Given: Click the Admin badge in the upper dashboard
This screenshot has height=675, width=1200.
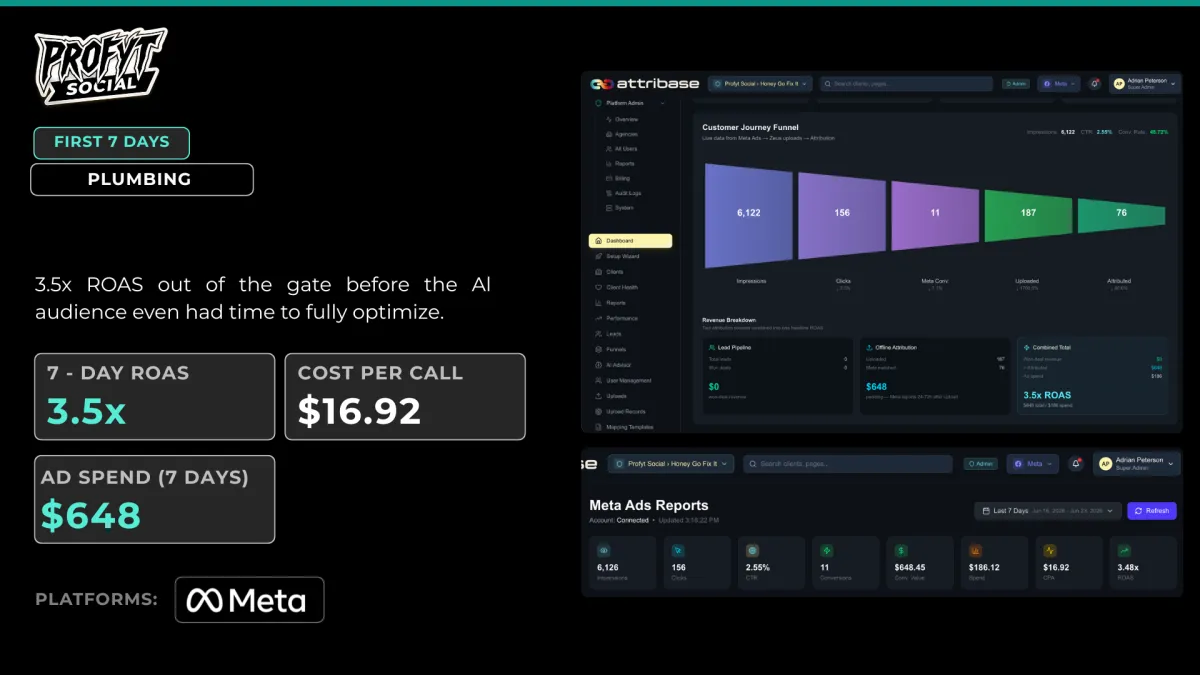Looking at the screenshot, I should [1016, 84].
